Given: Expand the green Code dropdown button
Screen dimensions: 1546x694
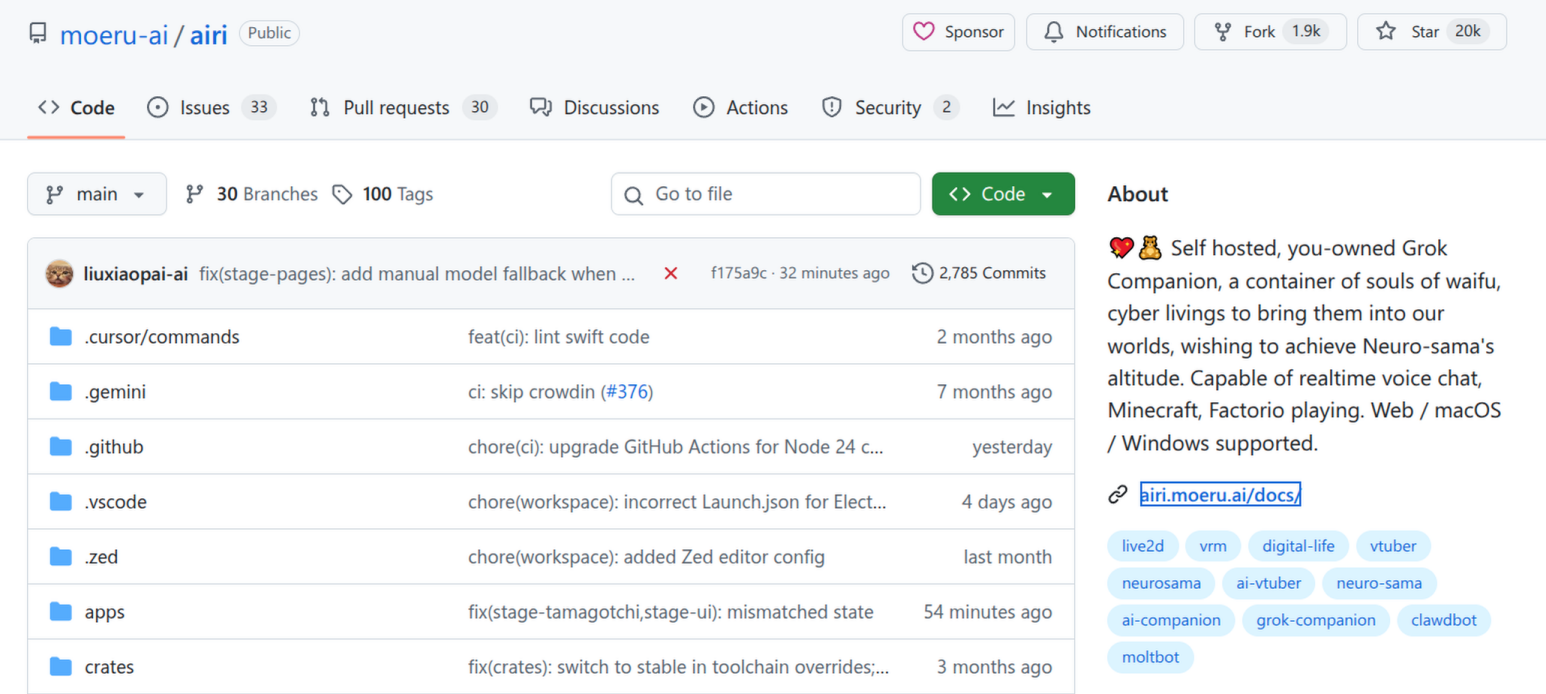Looking at the screenshot, I should (x=1002, y=194).
